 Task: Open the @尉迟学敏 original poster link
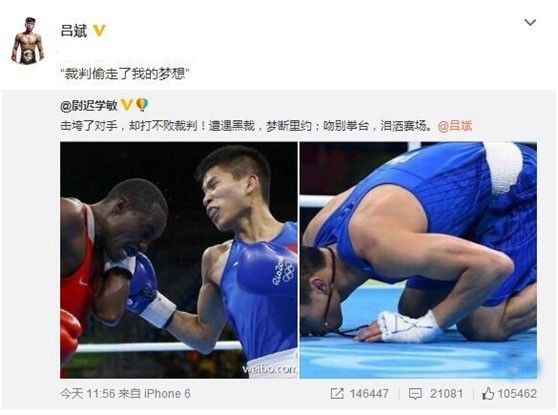pyautogui.click(x=89, y=105)
